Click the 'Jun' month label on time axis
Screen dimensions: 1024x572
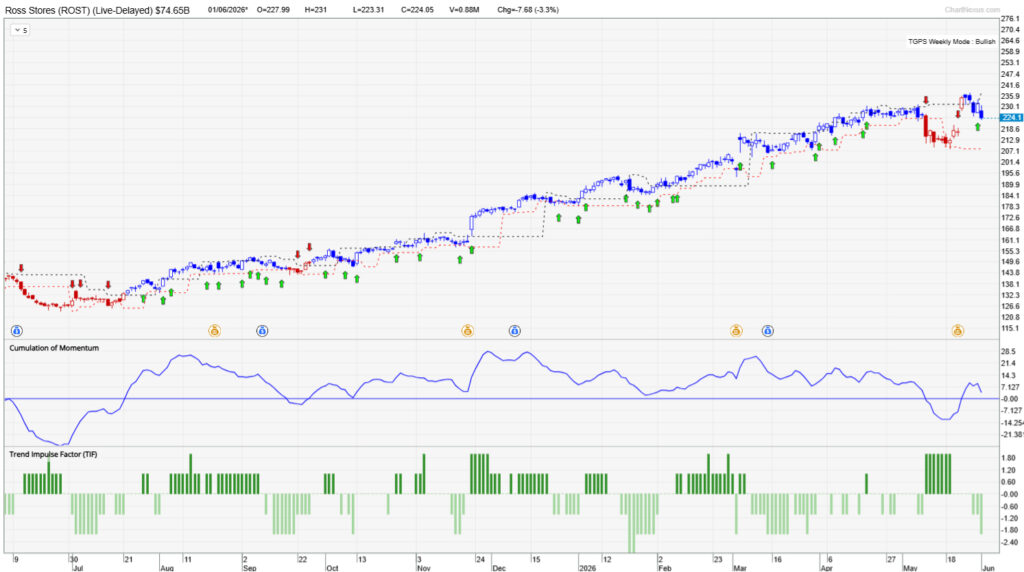988,568
